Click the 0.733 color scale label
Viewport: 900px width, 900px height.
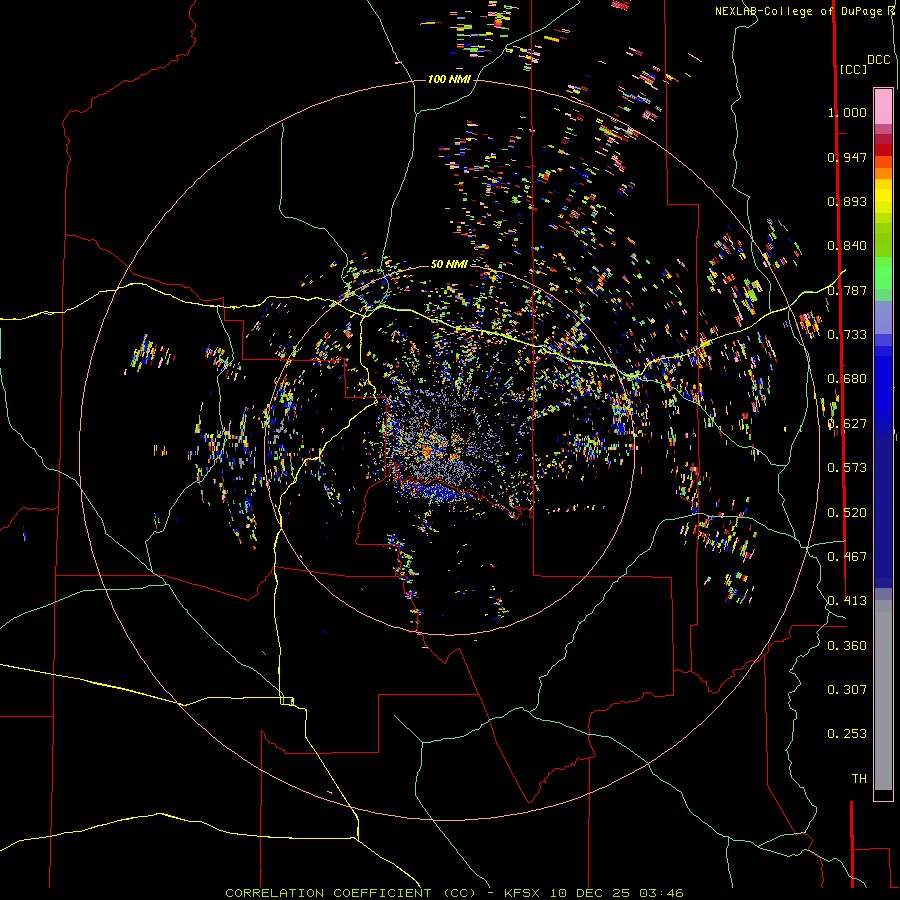tap(847, 335)
